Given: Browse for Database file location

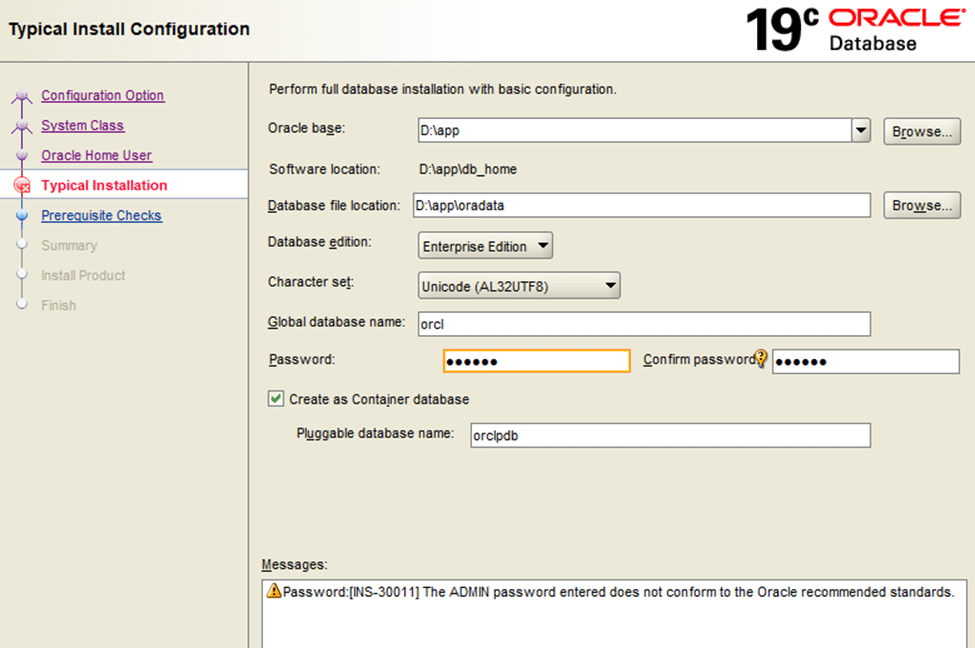Looking at the screenshot, I should point(922,205).
